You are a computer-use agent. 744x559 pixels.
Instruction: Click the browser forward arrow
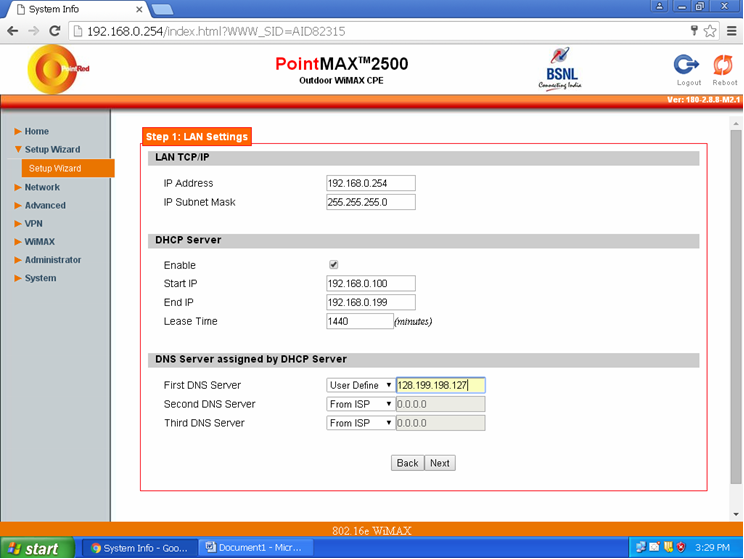34,31
